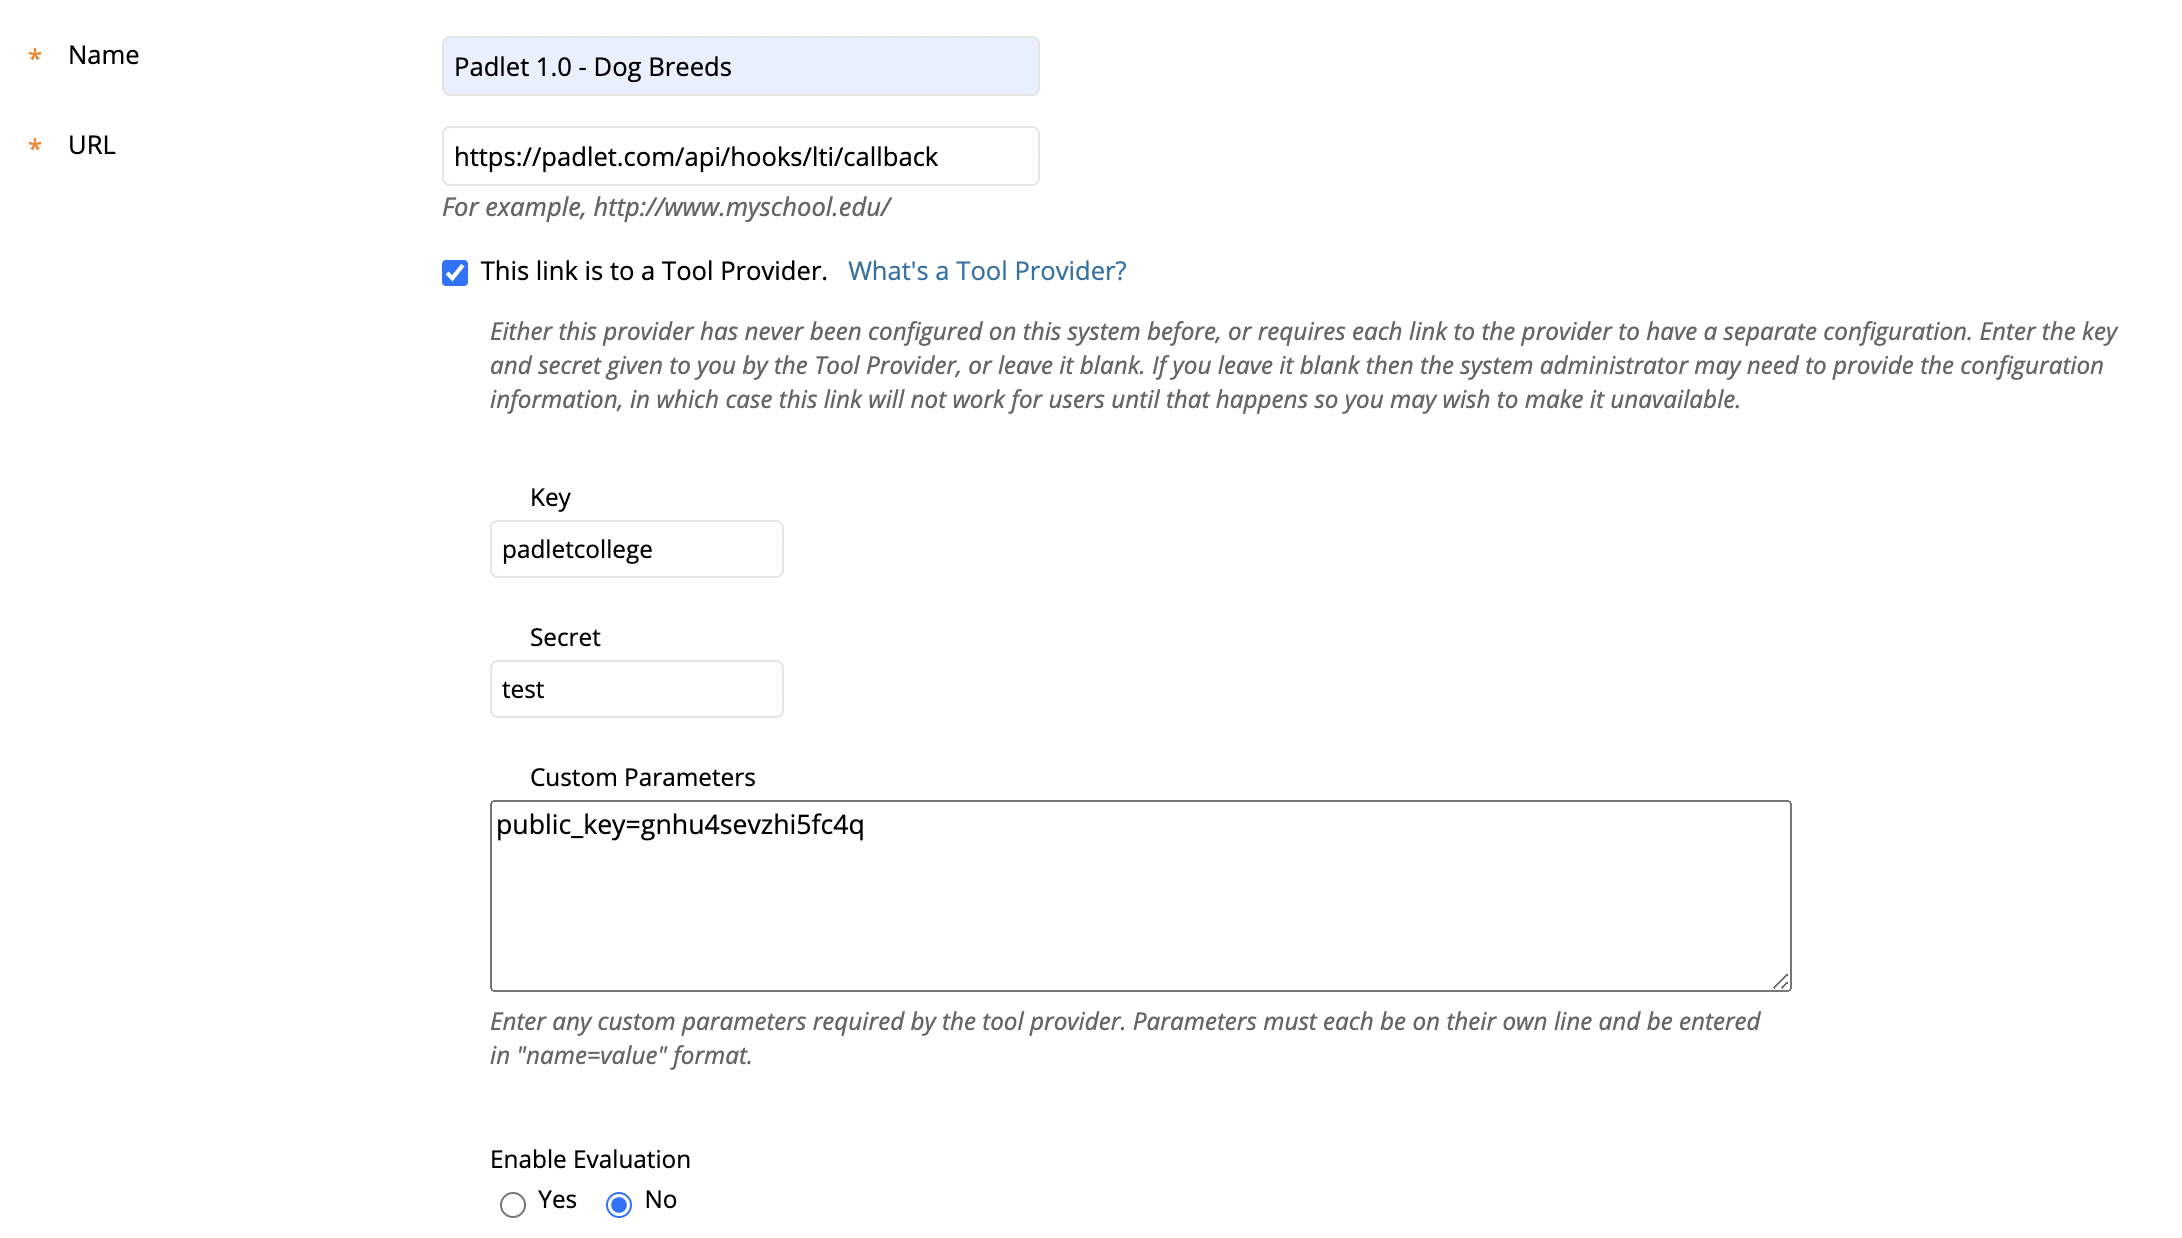This screenshot has height=1238, width=2182.
Task: Click inside the Custom Parameters text area
Action: 1140,896
